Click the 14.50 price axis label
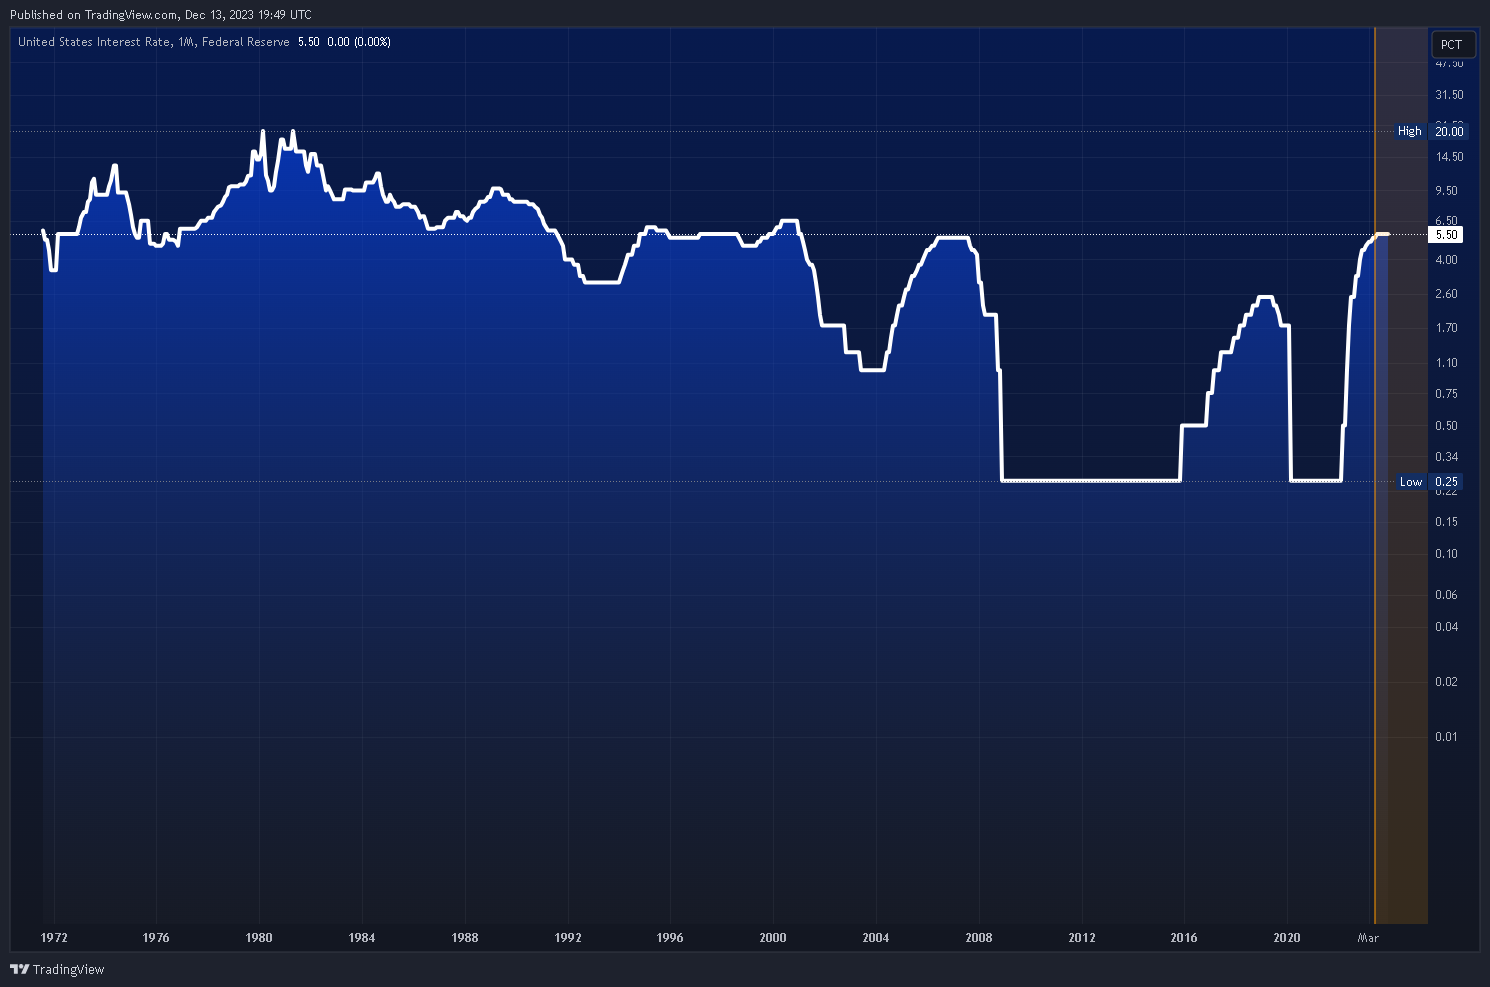1490x987 pixels. (x=1449, y=157)
